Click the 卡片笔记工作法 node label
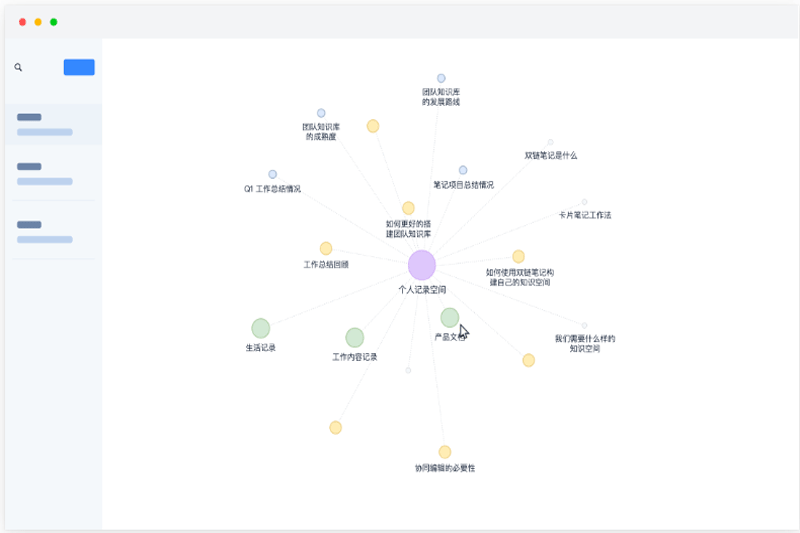The width and height of the screenshot is (800, 533). click(x=585, y=215)
